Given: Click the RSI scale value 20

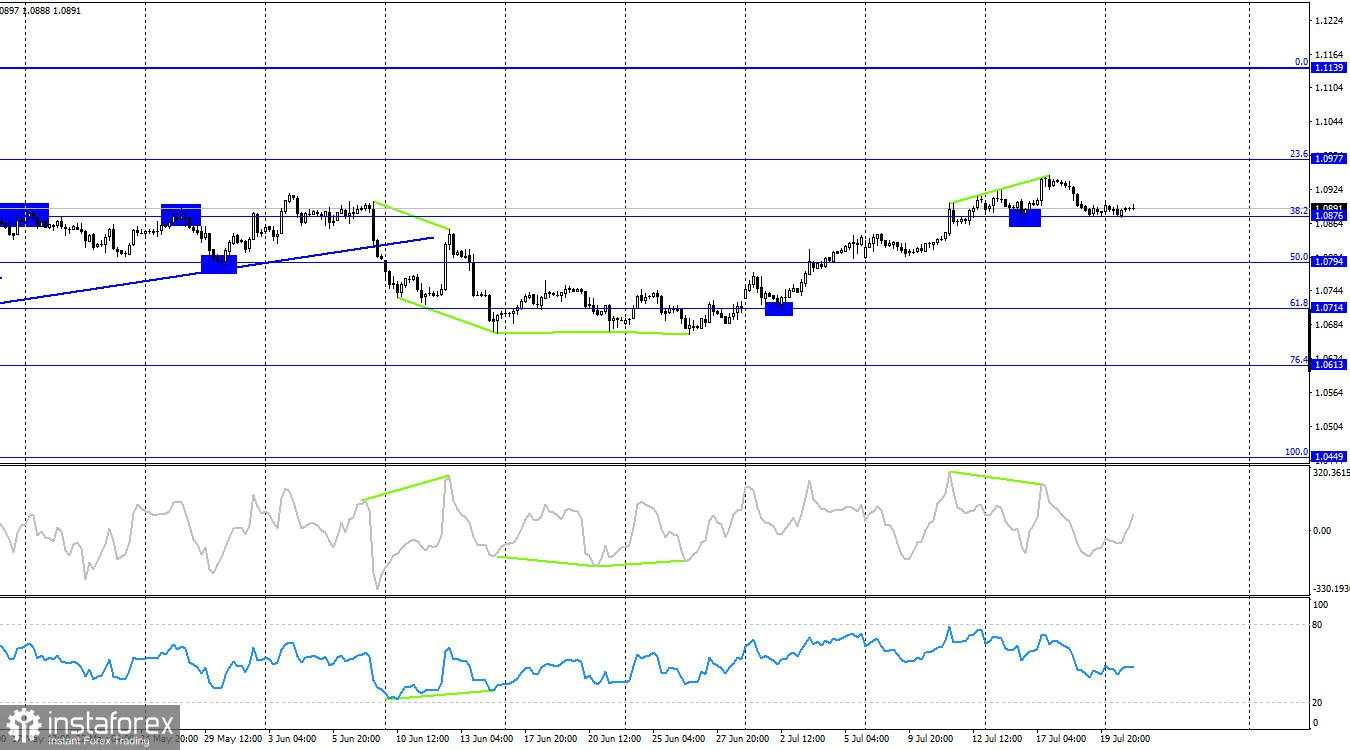Looking at the screenshot, I should pos(1318,702).
